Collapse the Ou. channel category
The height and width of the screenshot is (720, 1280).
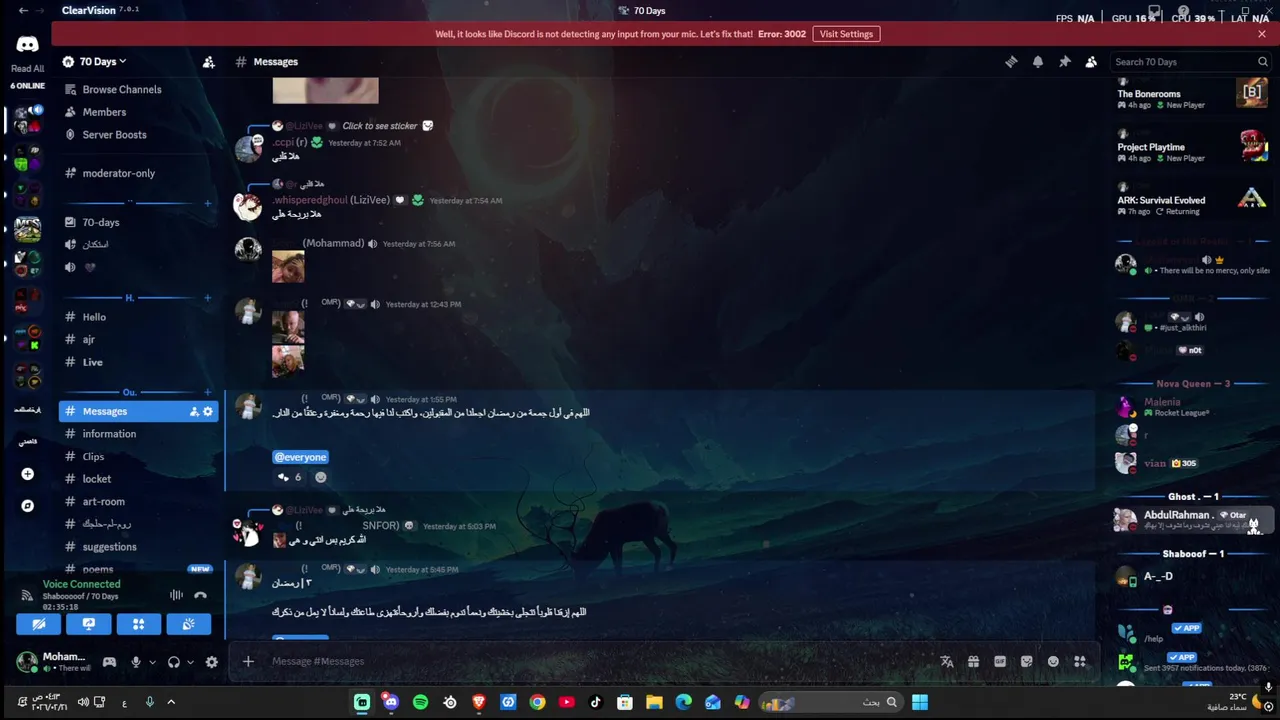(129, 392)
